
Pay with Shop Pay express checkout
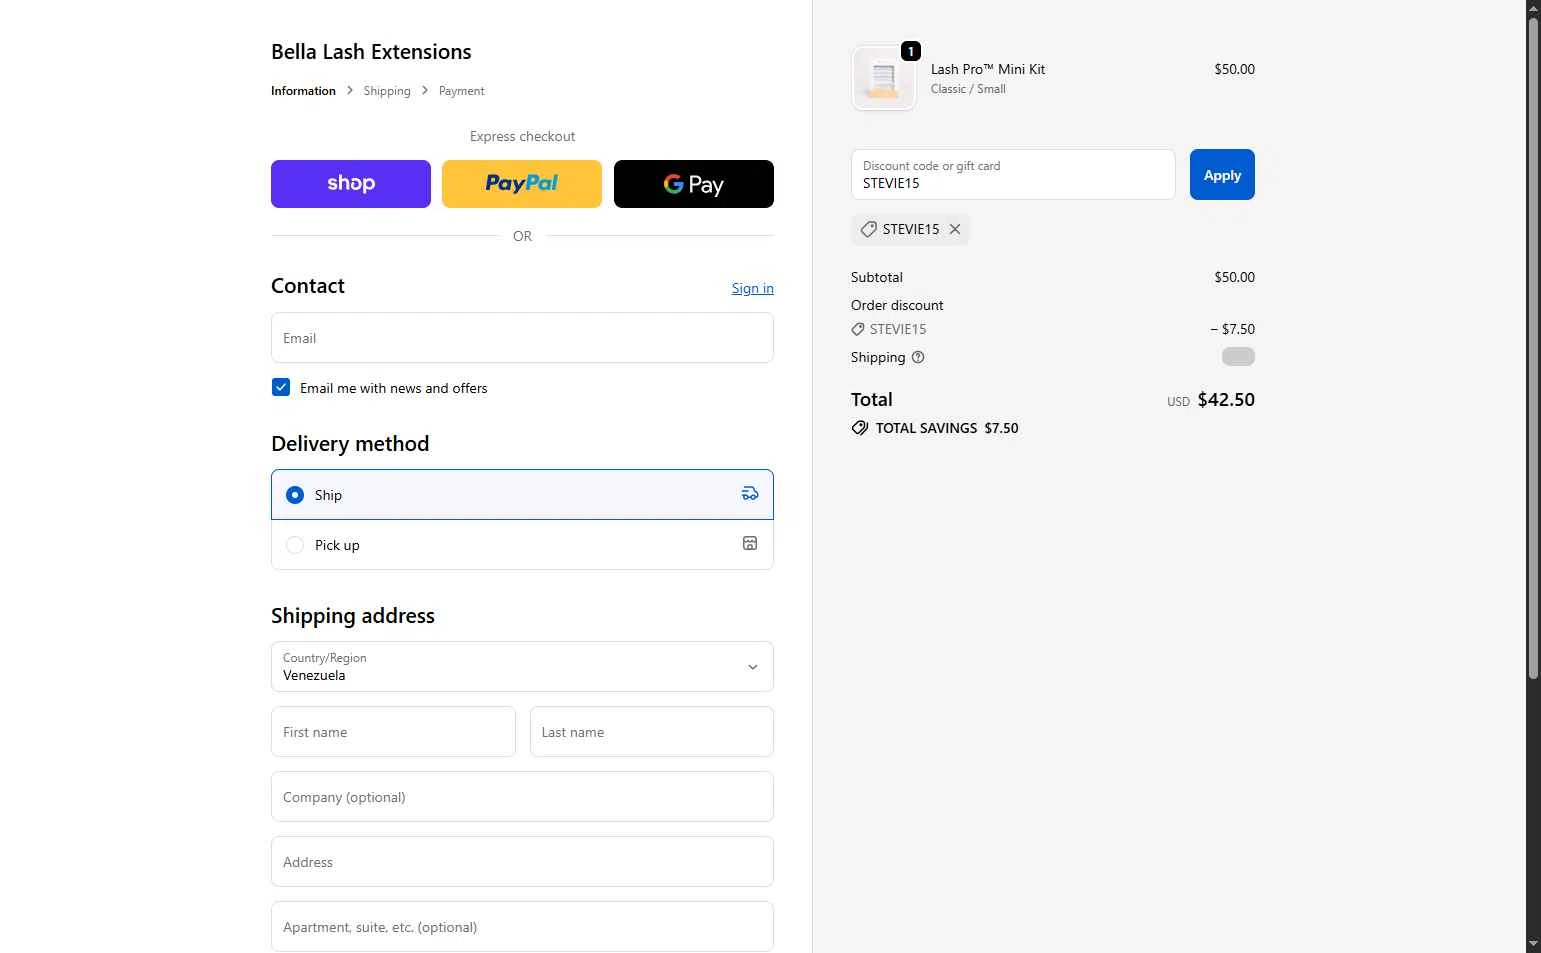click(351, 184)
